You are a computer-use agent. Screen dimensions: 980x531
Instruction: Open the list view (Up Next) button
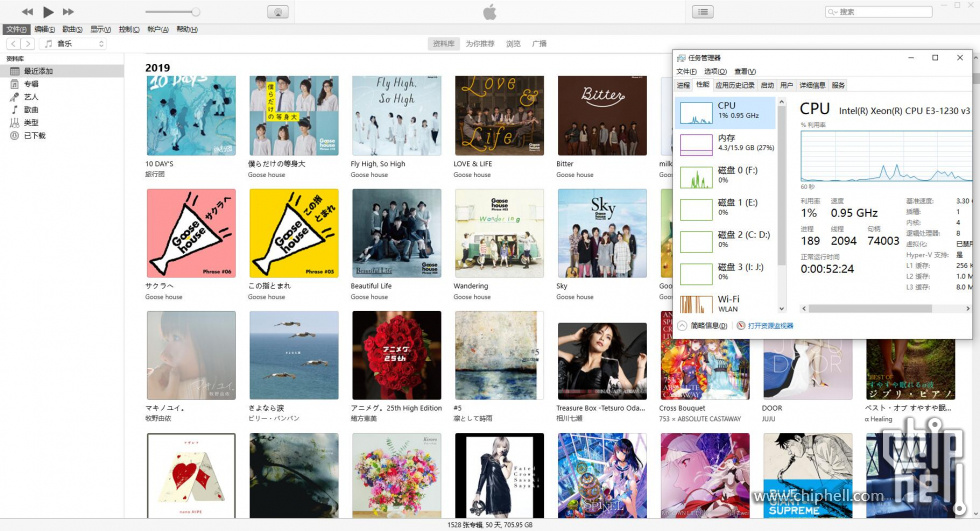click(x=703, y=12)
